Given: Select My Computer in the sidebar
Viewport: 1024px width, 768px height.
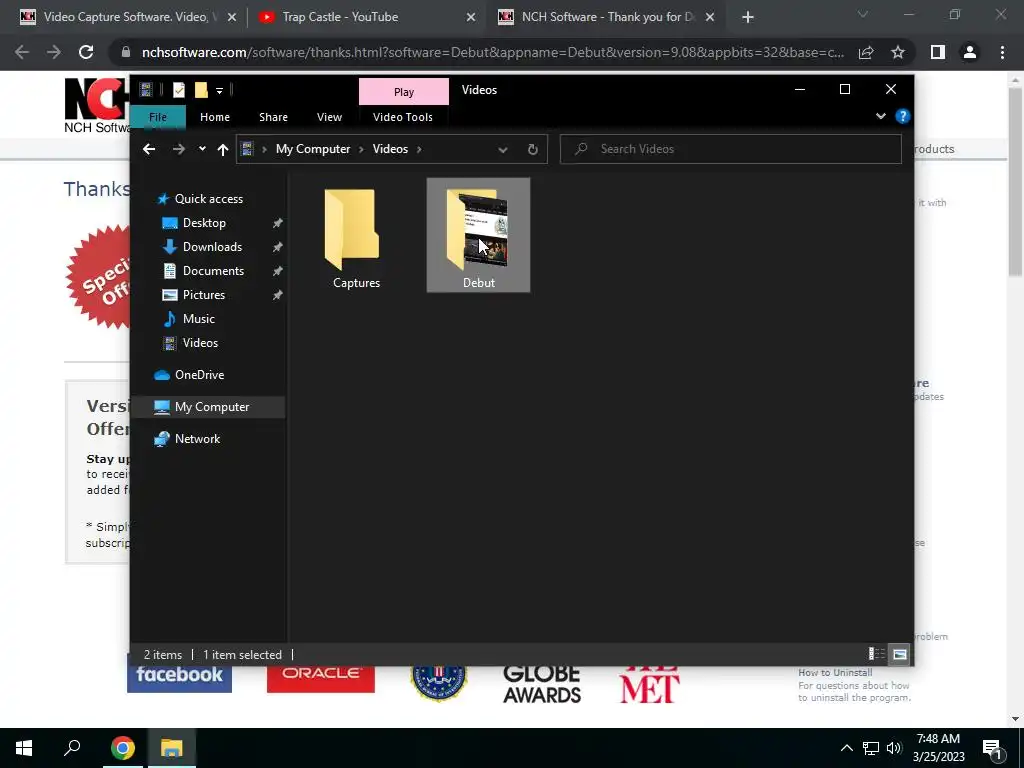Looking at the screenshot, I should tap(212, 407).
